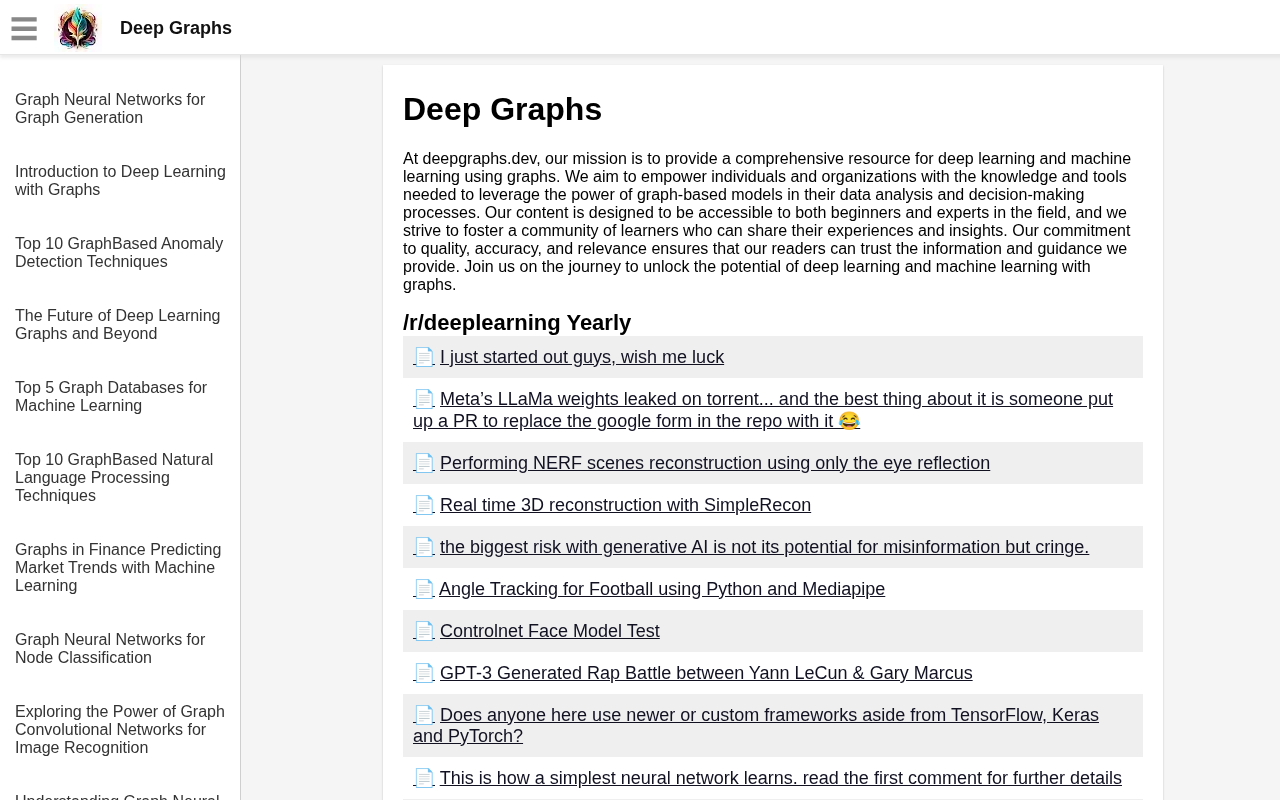Open 'the biggest risk with generative AI' post
Image resolution: width=1280 pixels, height=800 pixels.
[x=764, y=547]
